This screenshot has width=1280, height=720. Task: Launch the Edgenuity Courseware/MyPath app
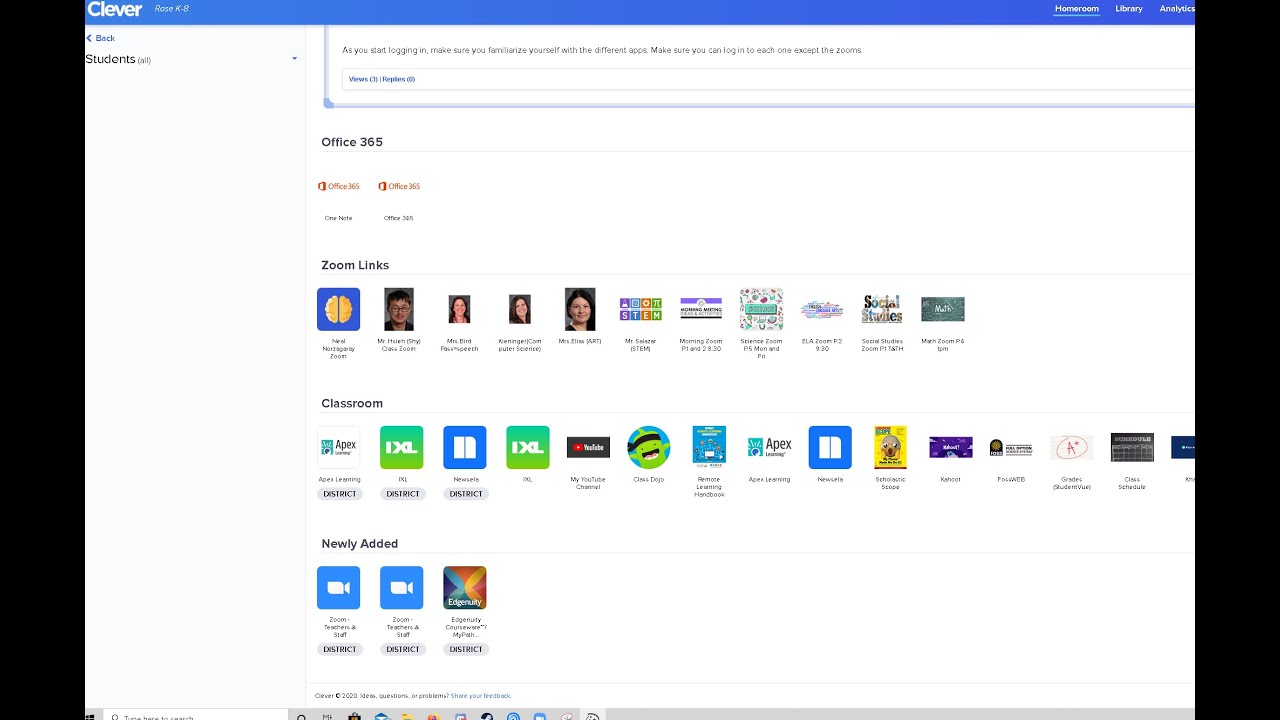(464, 587)
